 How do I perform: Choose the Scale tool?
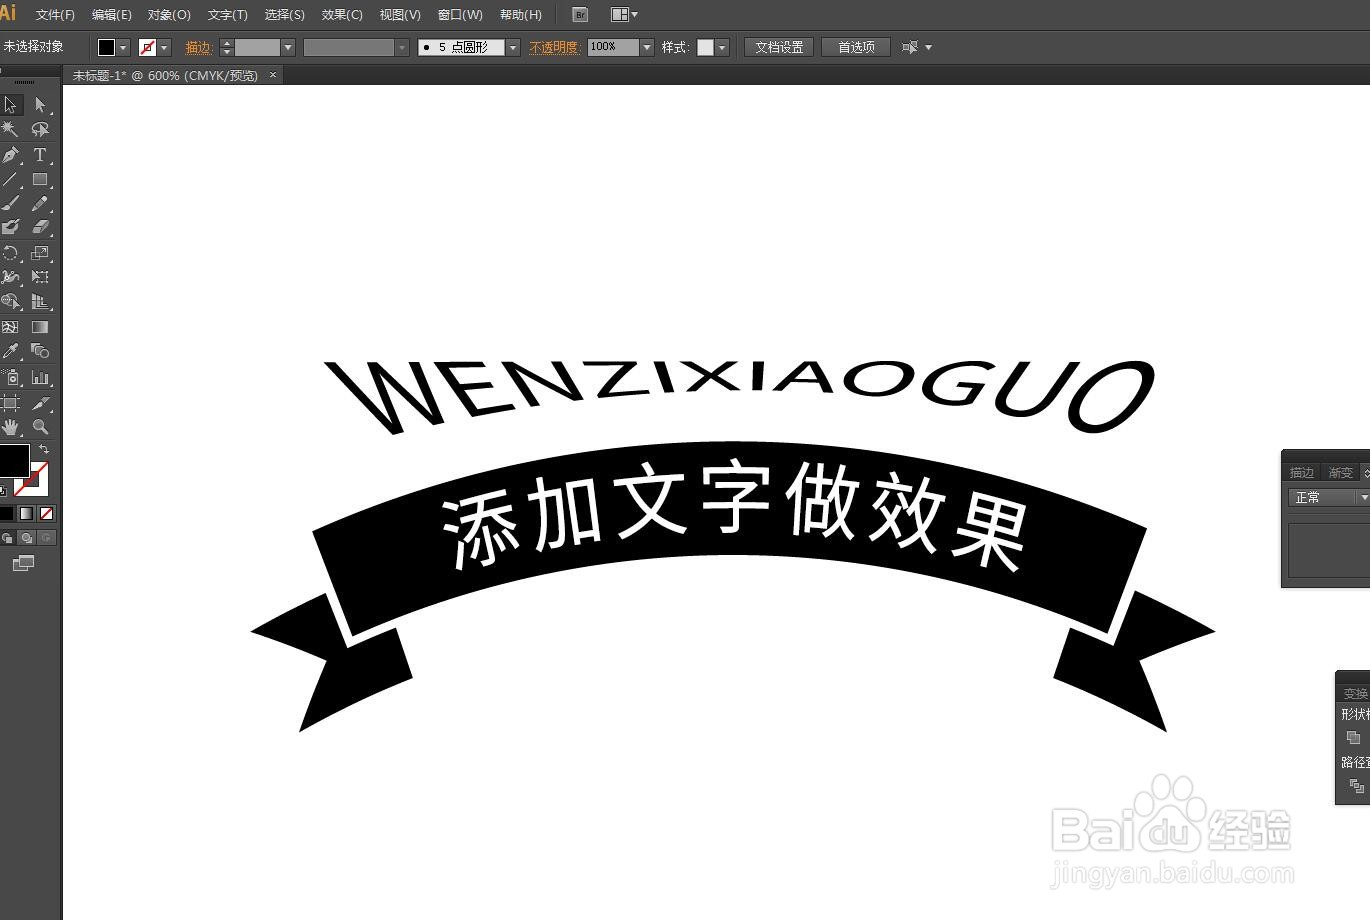40,253
